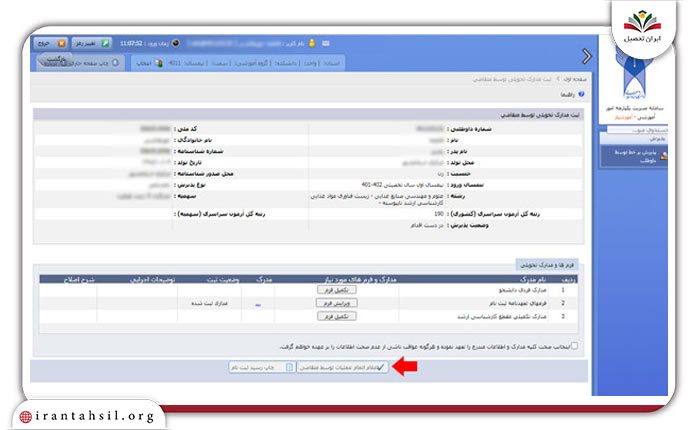Click the ردیف column header
Viewport: 700px width, 430px height.
pyautogui.click(x=568, y=280)
